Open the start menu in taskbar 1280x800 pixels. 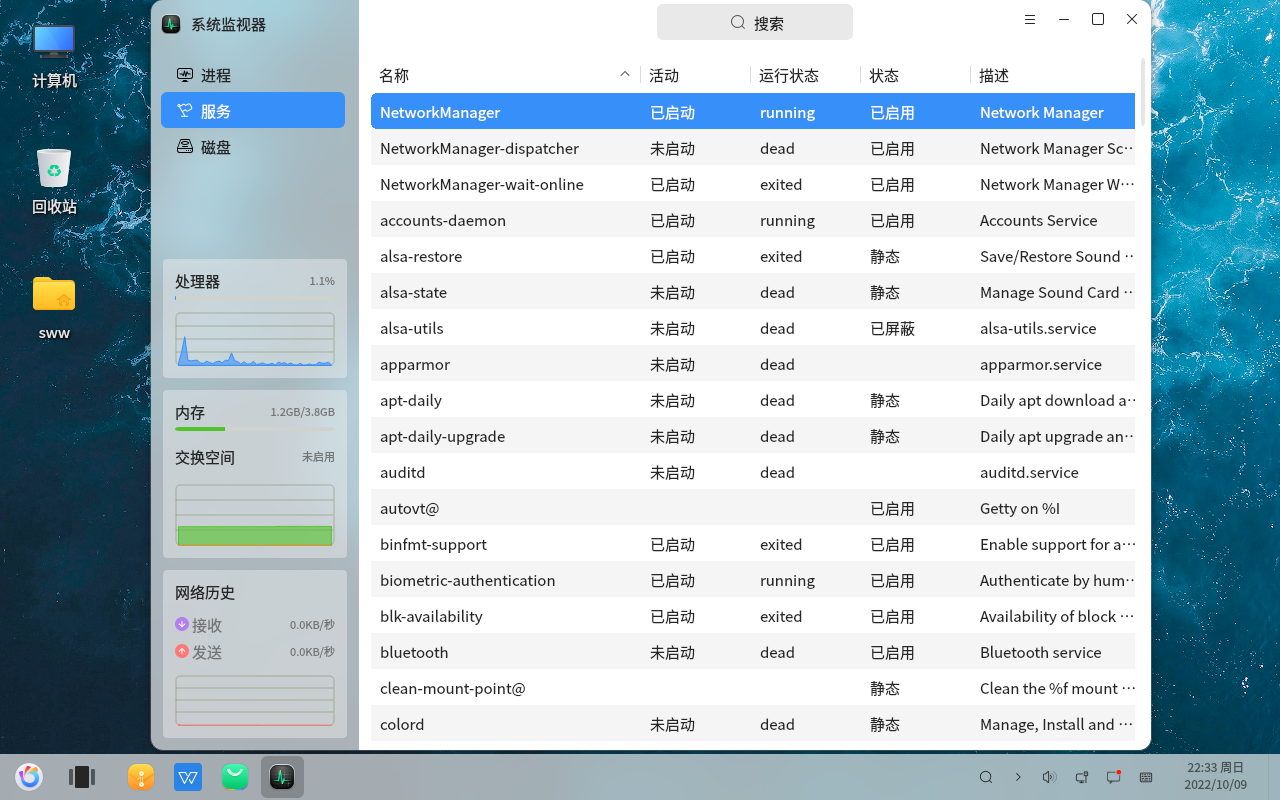(x=29, y=776)
